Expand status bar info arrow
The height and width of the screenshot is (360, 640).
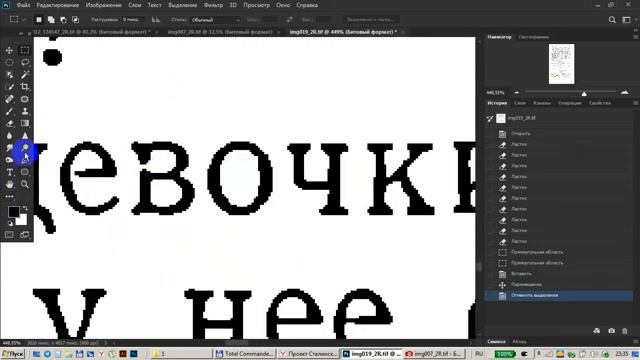106,343
